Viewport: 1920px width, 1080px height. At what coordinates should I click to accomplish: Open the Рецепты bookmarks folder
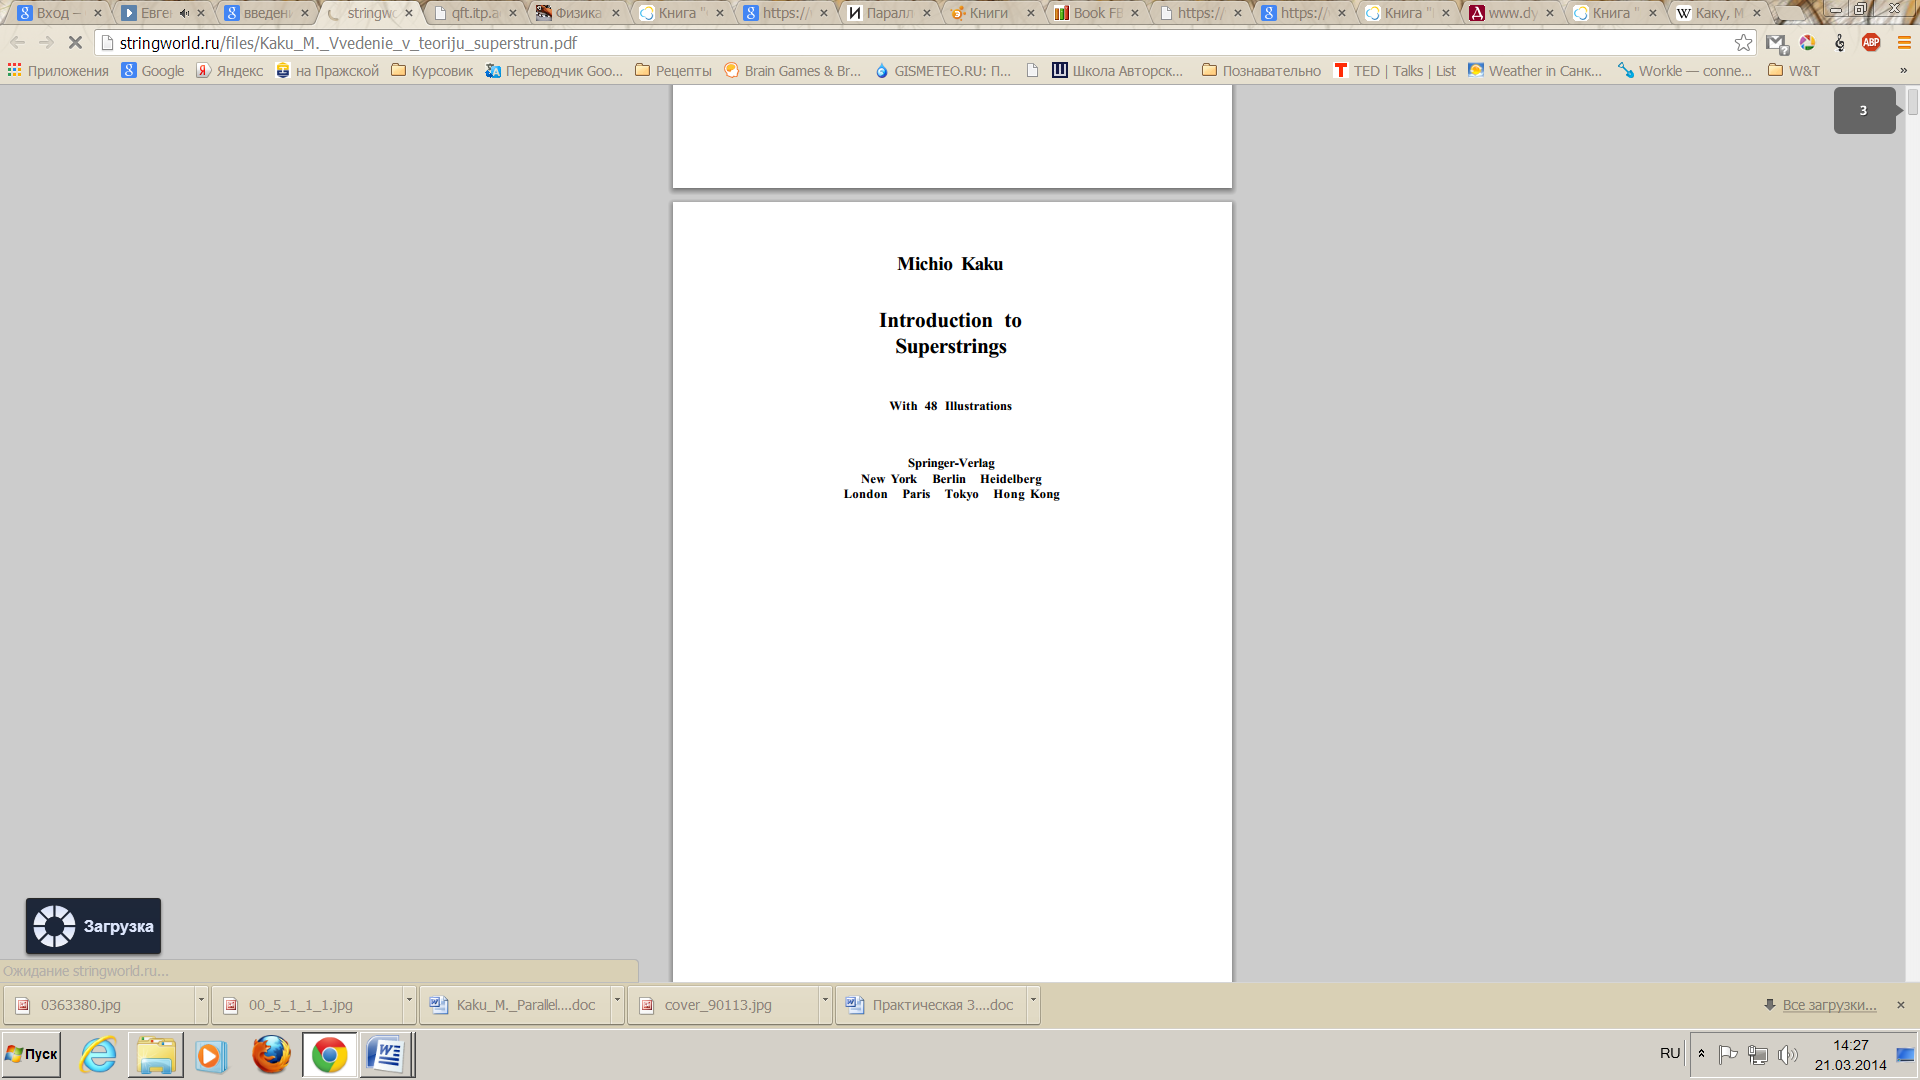(x=673, y=71)
